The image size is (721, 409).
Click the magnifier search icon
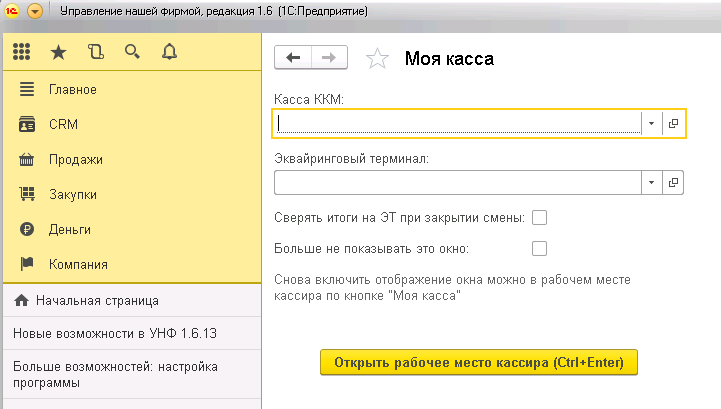pyautogui.click(x=132, y=52)
